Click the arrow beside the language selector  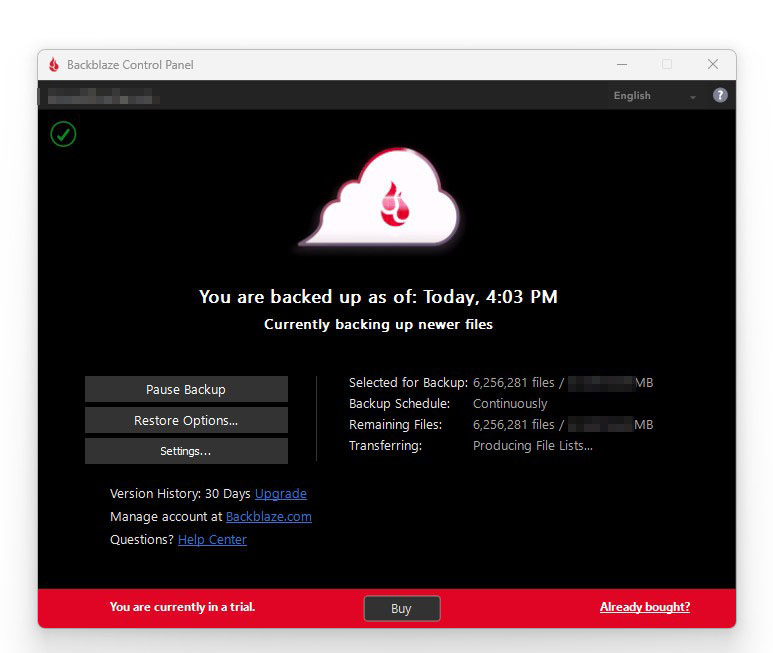[692, 97]
